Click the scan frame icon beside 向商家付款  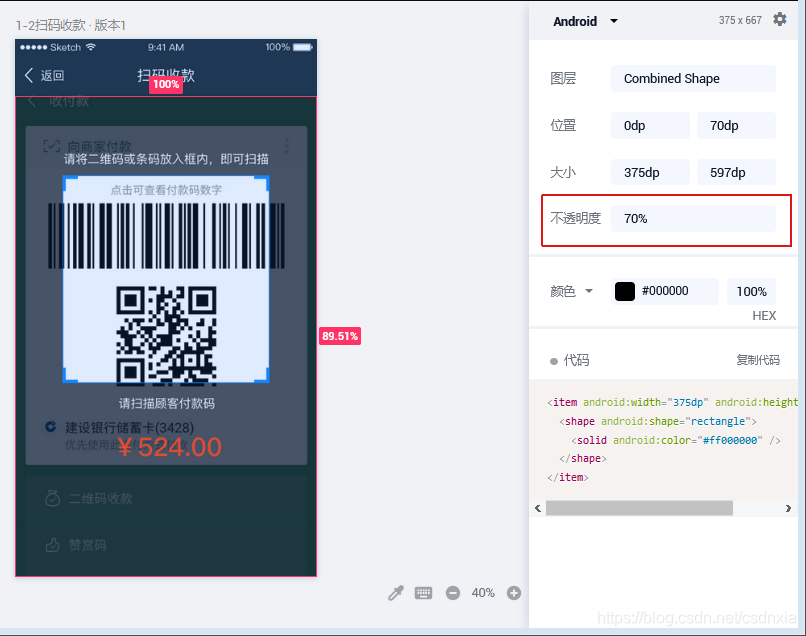pyautogui.click(x=51, y=147)
